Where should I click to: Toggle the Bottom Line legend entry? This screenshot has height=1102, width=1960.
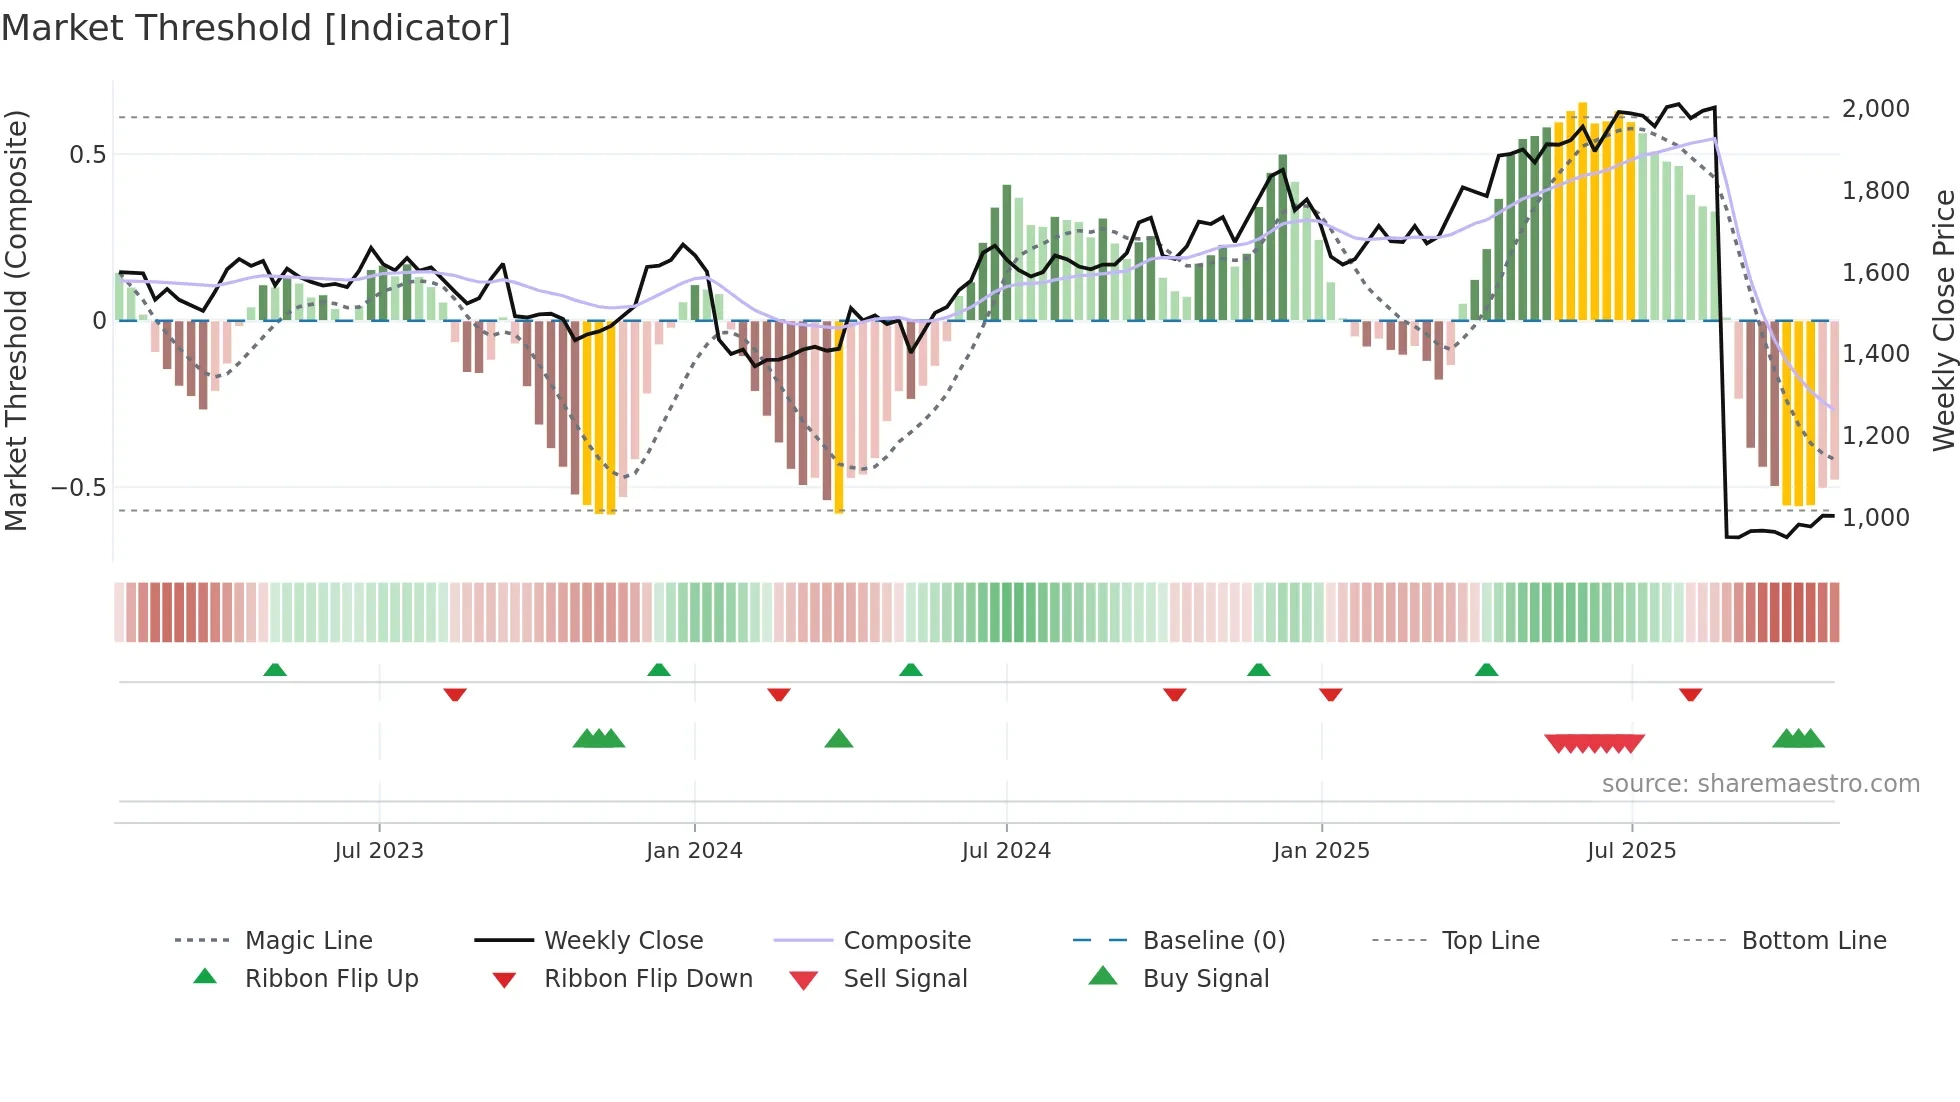coord(1813,941)
